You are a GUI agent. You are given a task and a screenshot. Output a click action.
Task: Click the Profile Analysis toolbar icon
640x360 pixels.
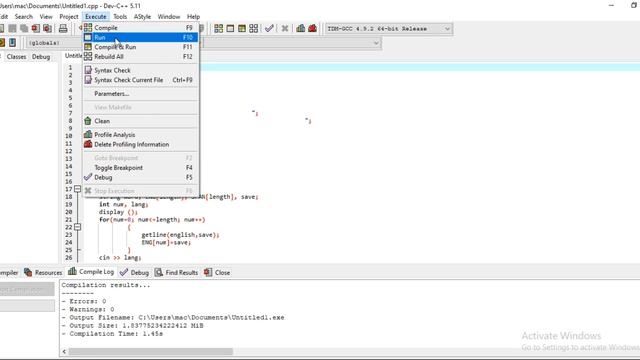pos(301,28)
